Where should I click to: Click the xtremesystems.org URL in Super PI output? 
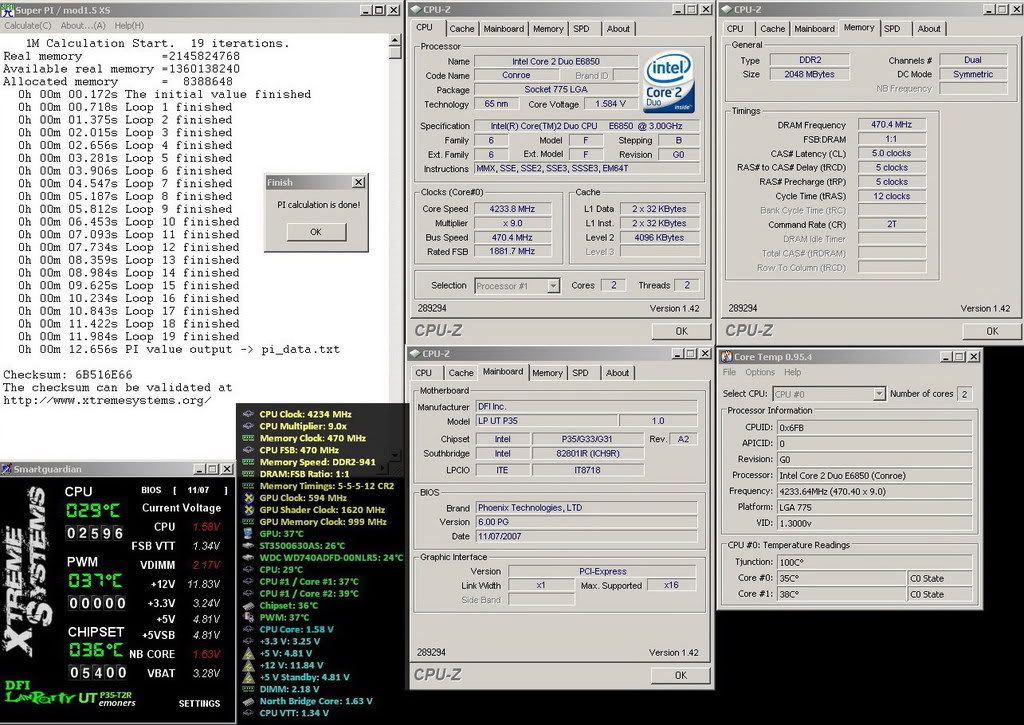point(108,400)
